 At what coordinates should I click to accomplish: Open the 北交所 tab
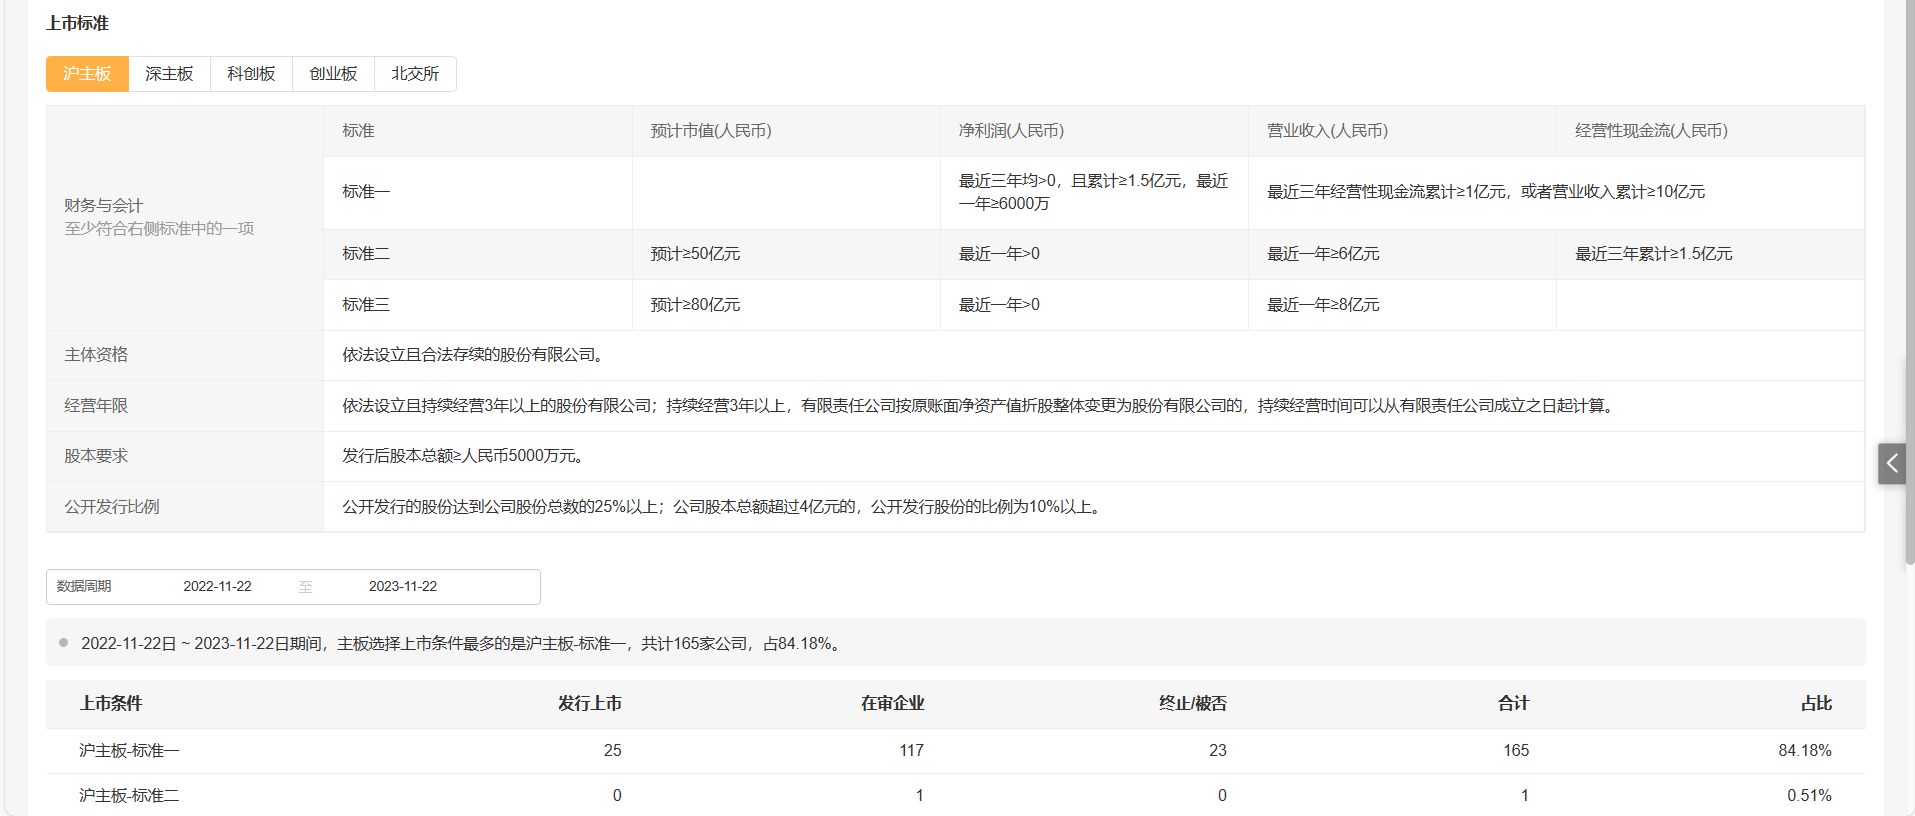[415, 74]
